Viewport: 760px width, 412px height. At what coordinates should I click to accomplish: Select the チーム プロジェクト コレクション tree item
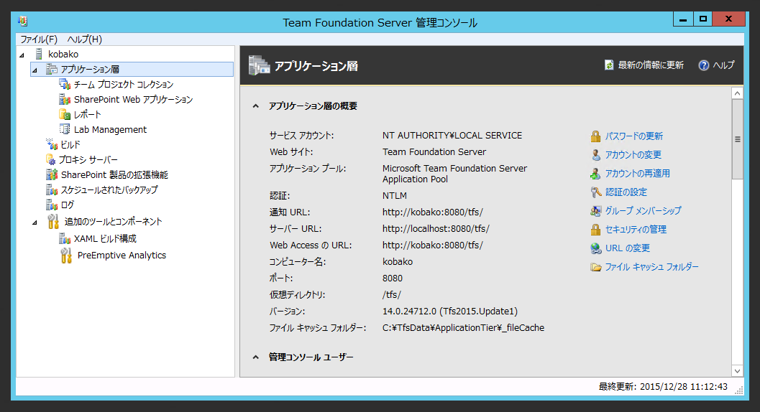123,84
